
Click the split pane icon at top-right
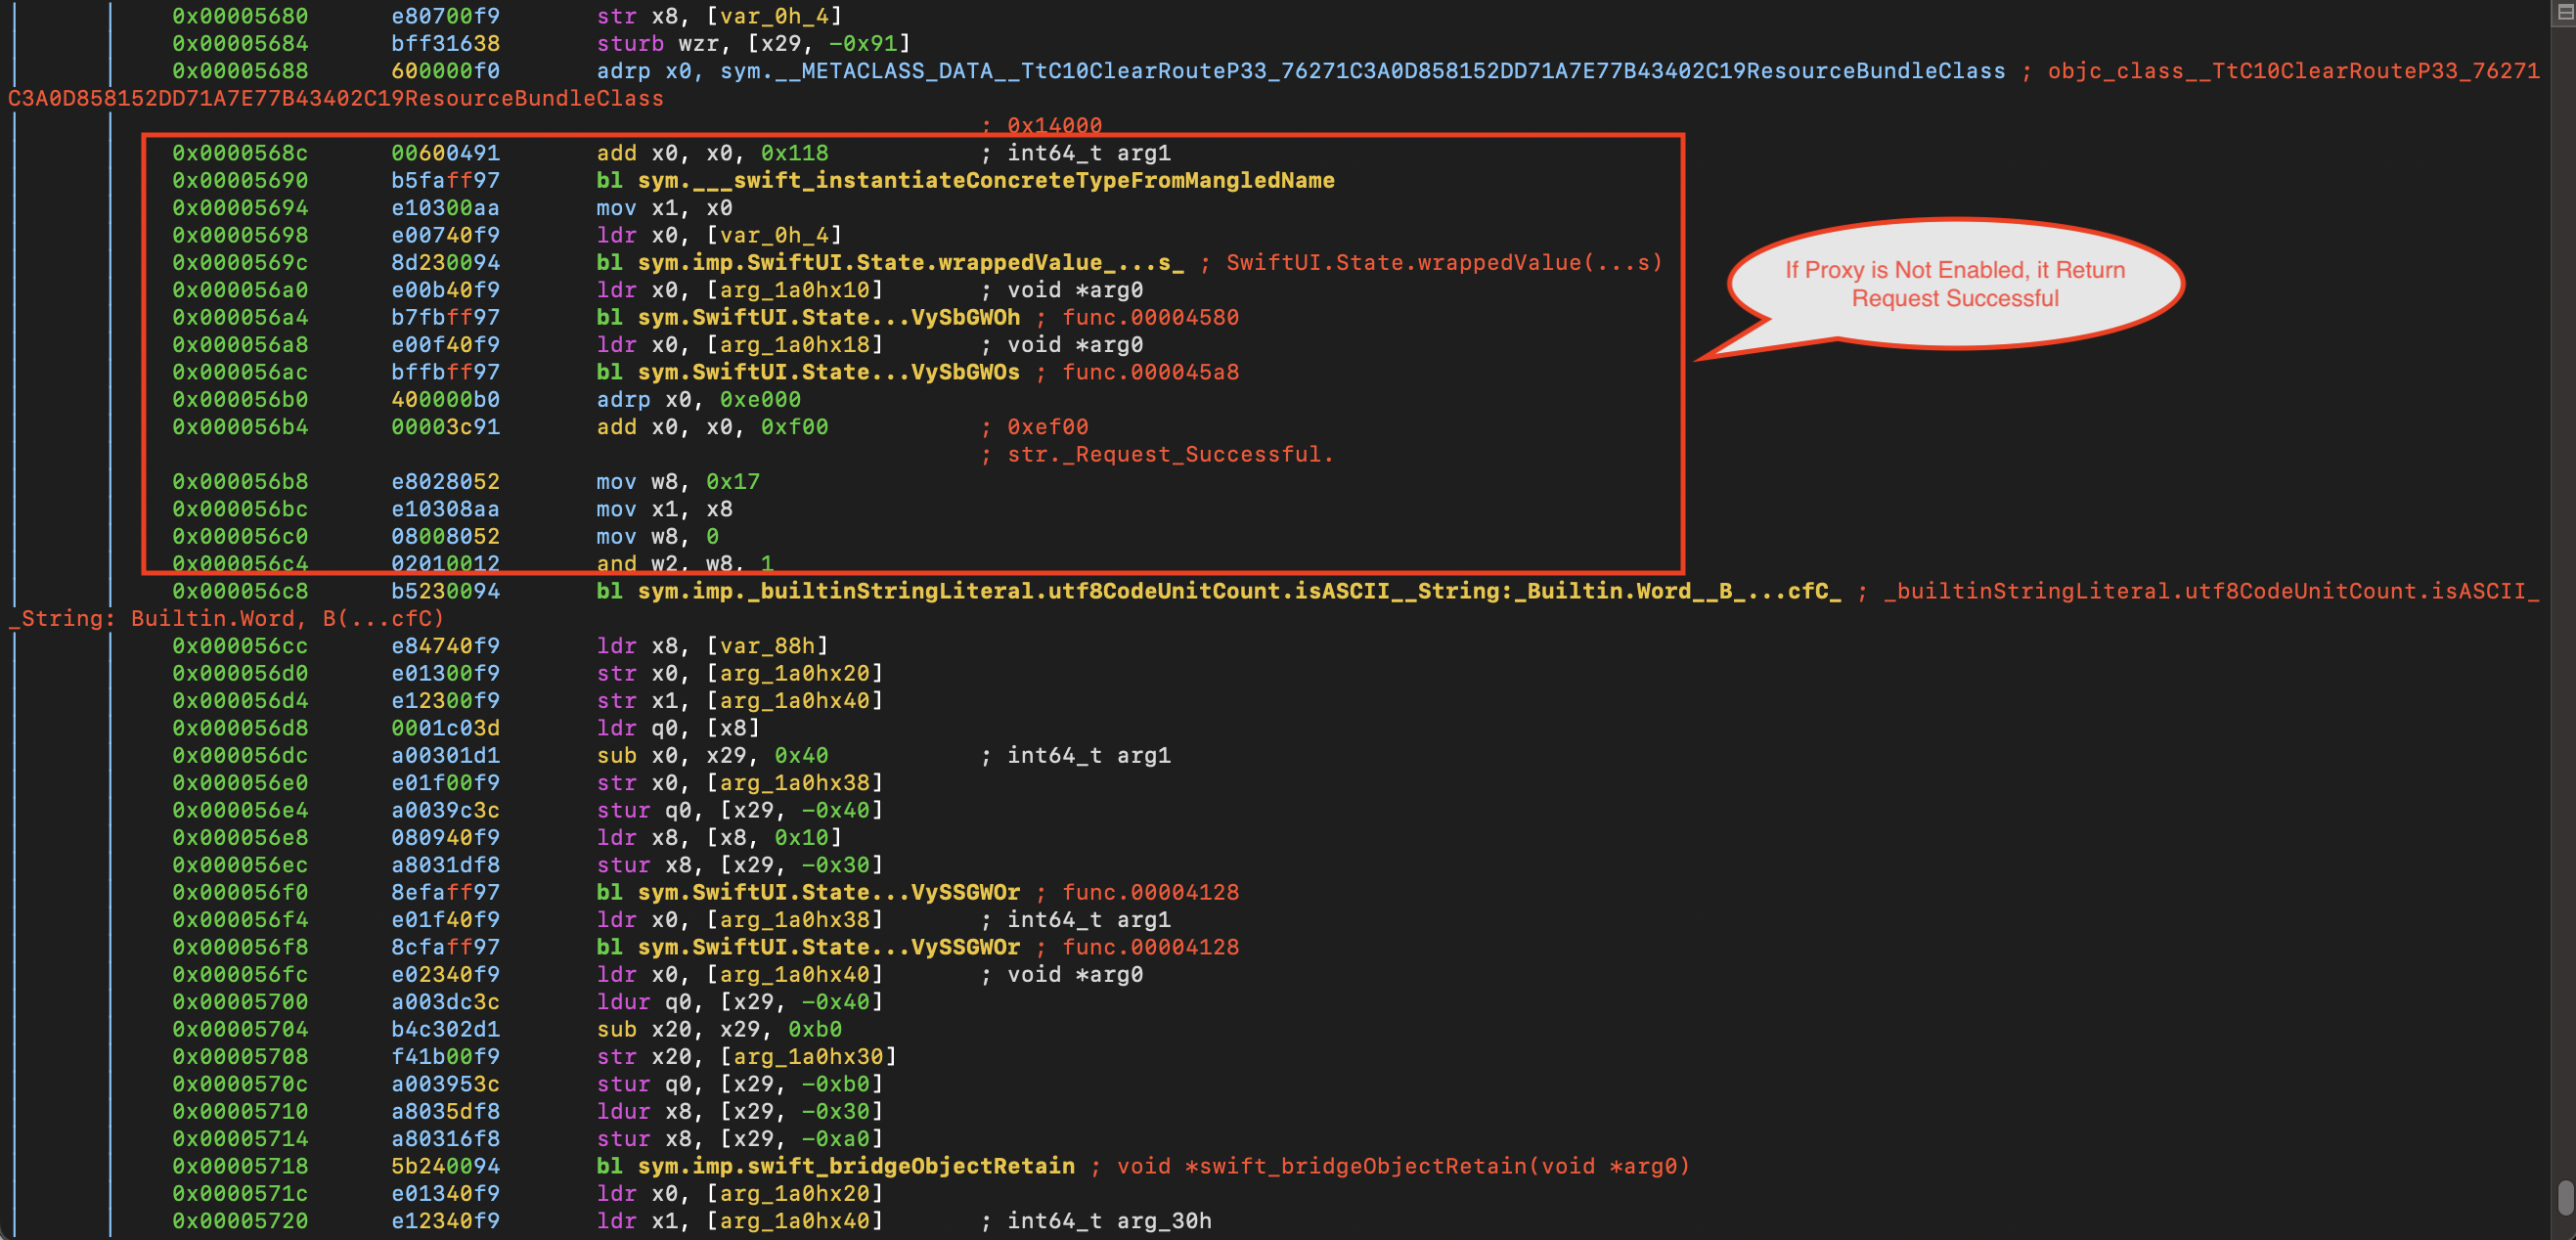point(2565,12)
